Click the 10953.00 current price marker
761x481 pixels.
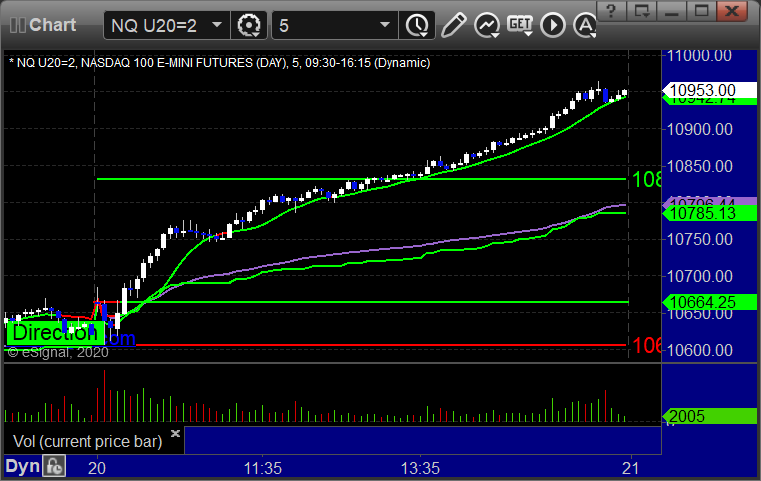pos(709,90)
